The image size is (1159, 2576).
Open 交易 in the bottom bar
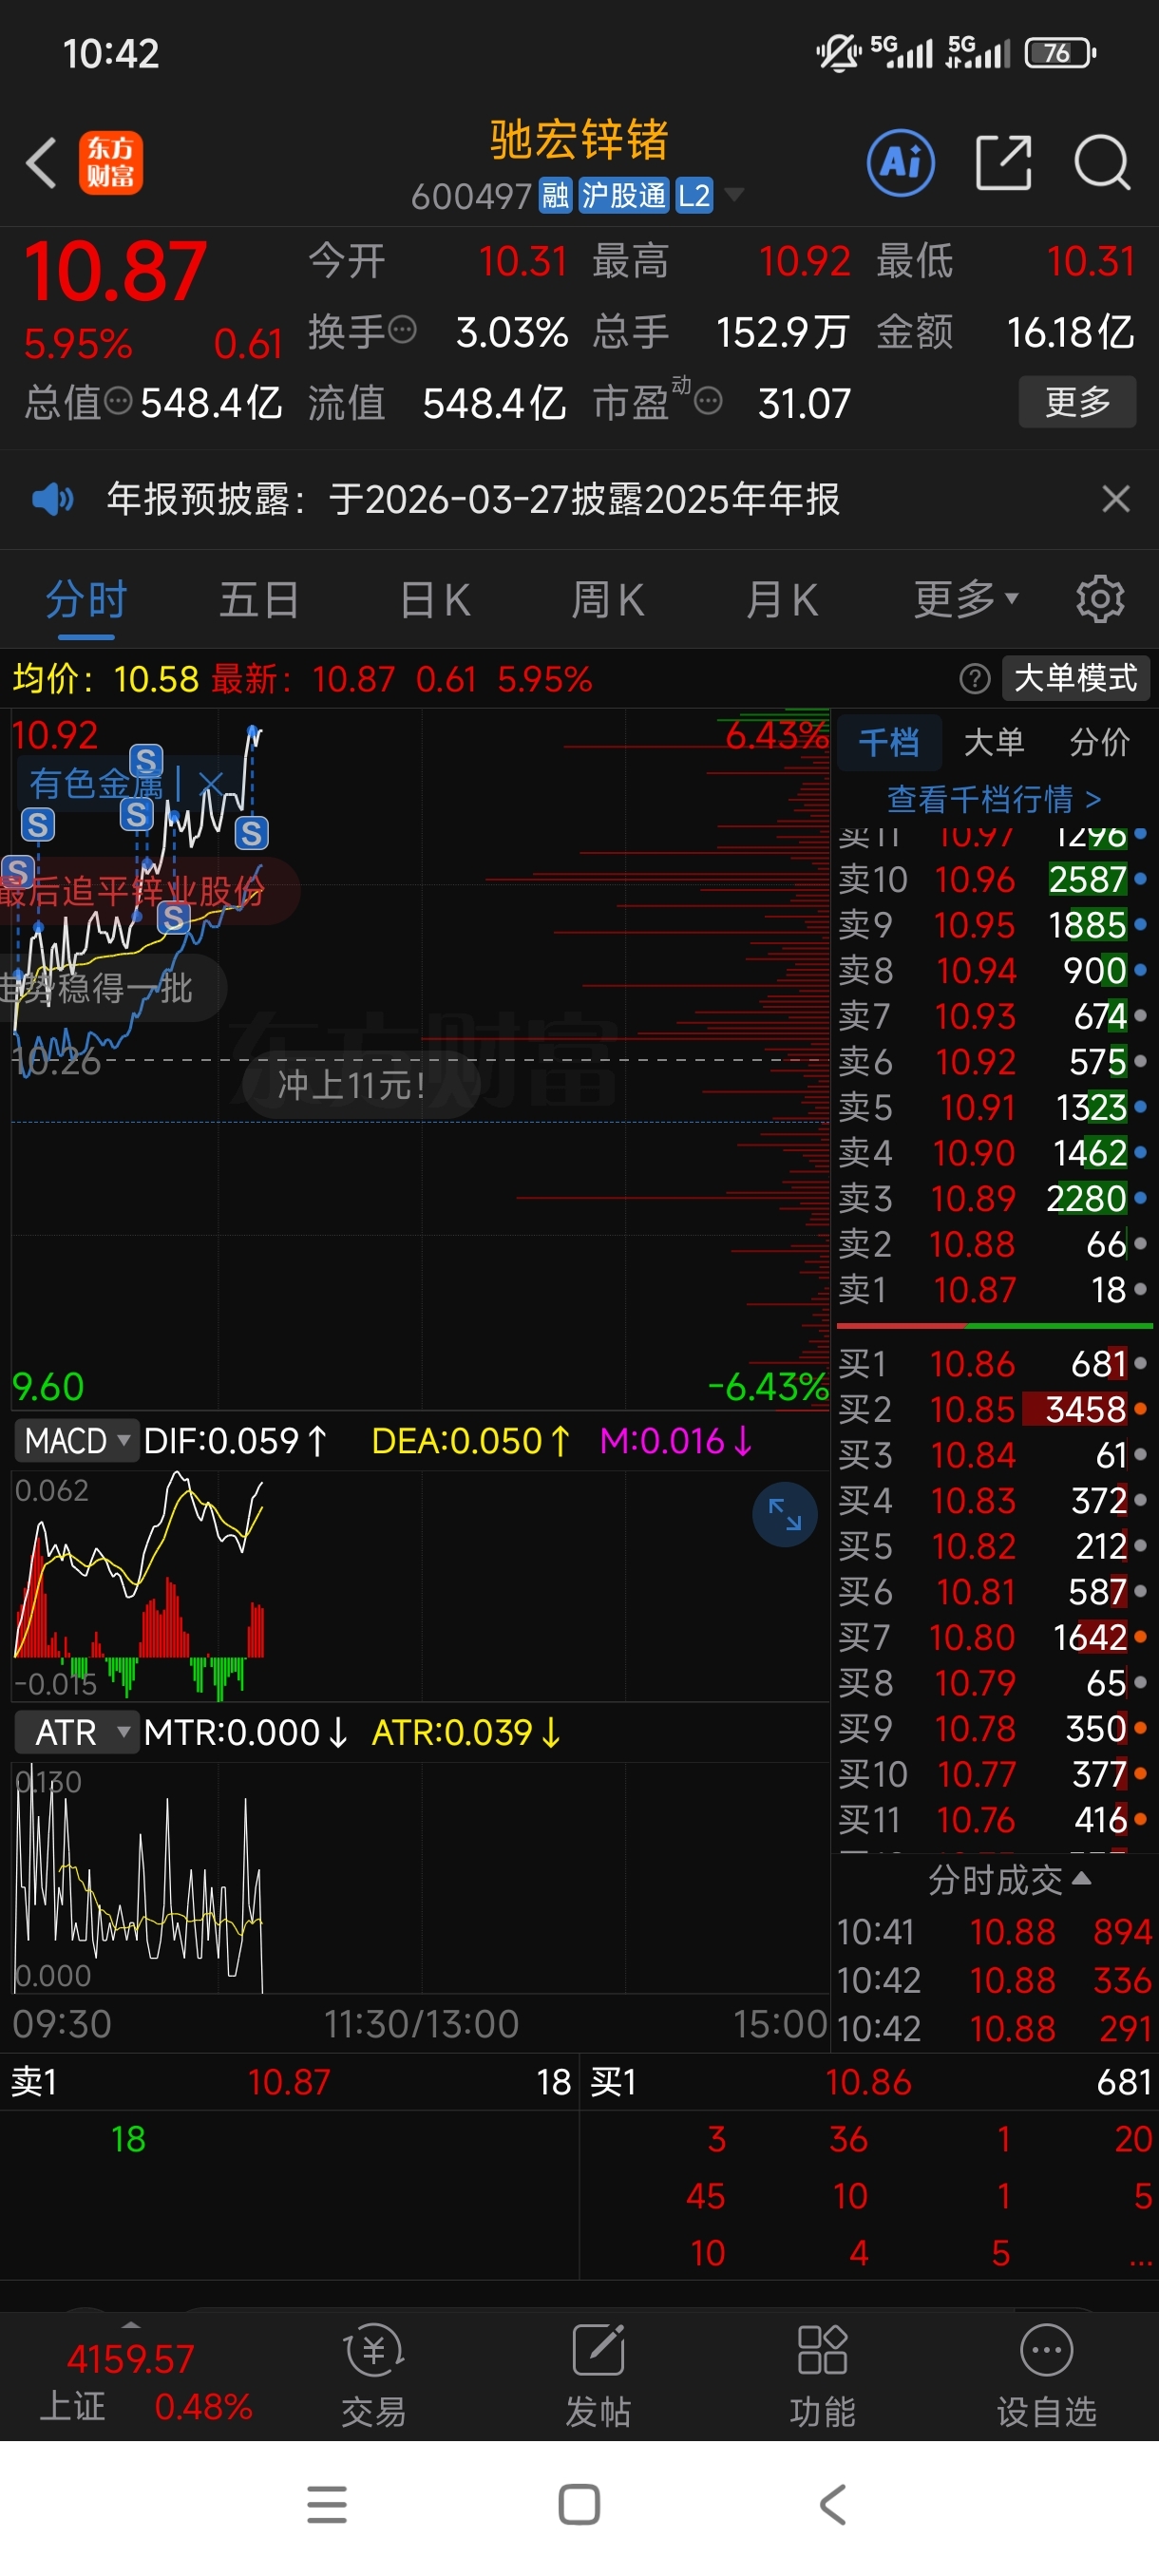(x=374, y=2375)
